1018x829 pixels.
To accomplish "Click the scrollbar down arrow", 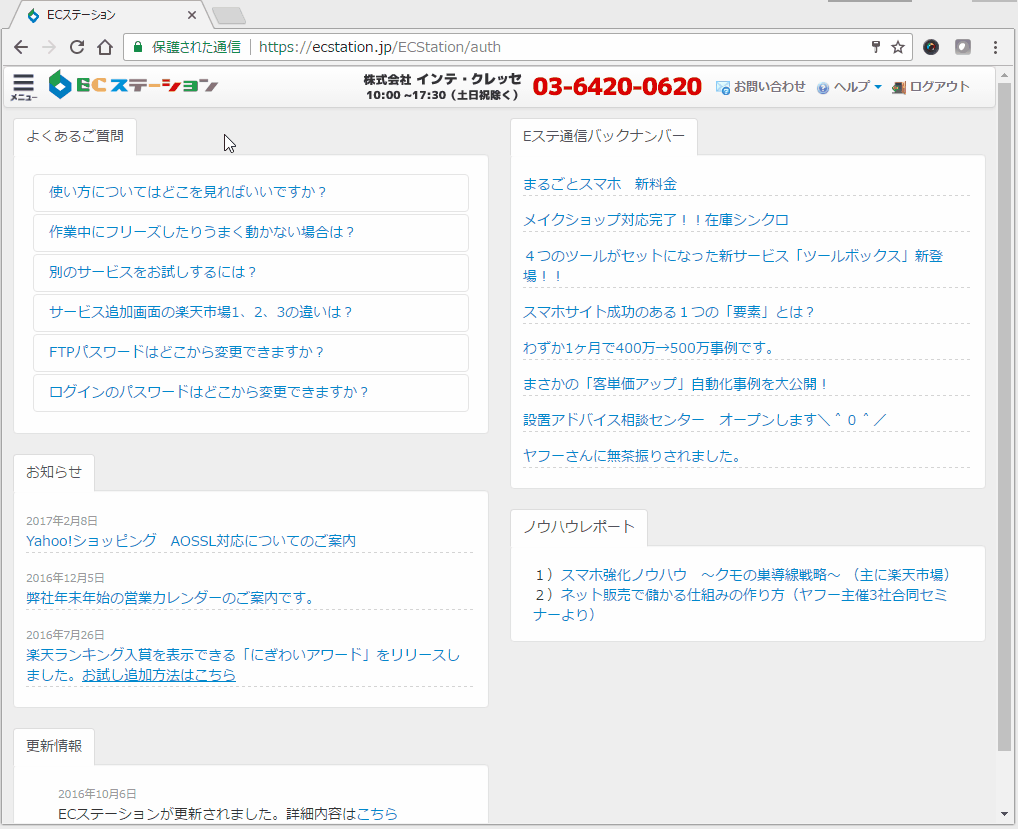I will 1004,813.
